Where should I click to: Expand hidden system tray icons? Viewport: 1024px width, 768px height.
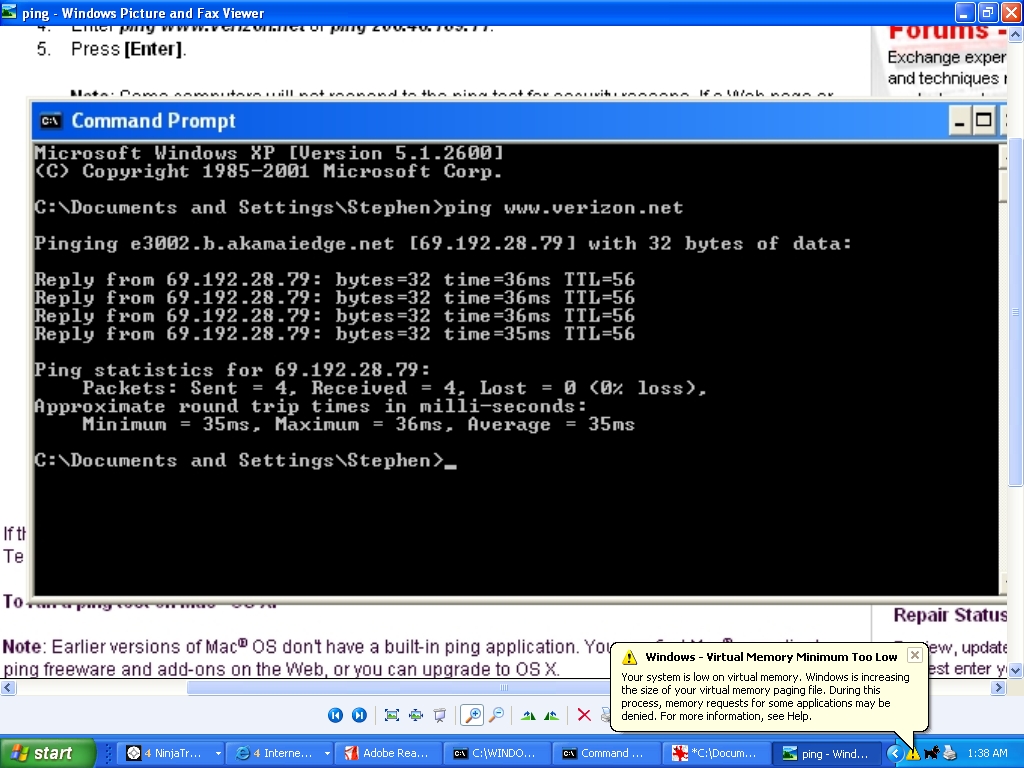click(x=894, y=754)
